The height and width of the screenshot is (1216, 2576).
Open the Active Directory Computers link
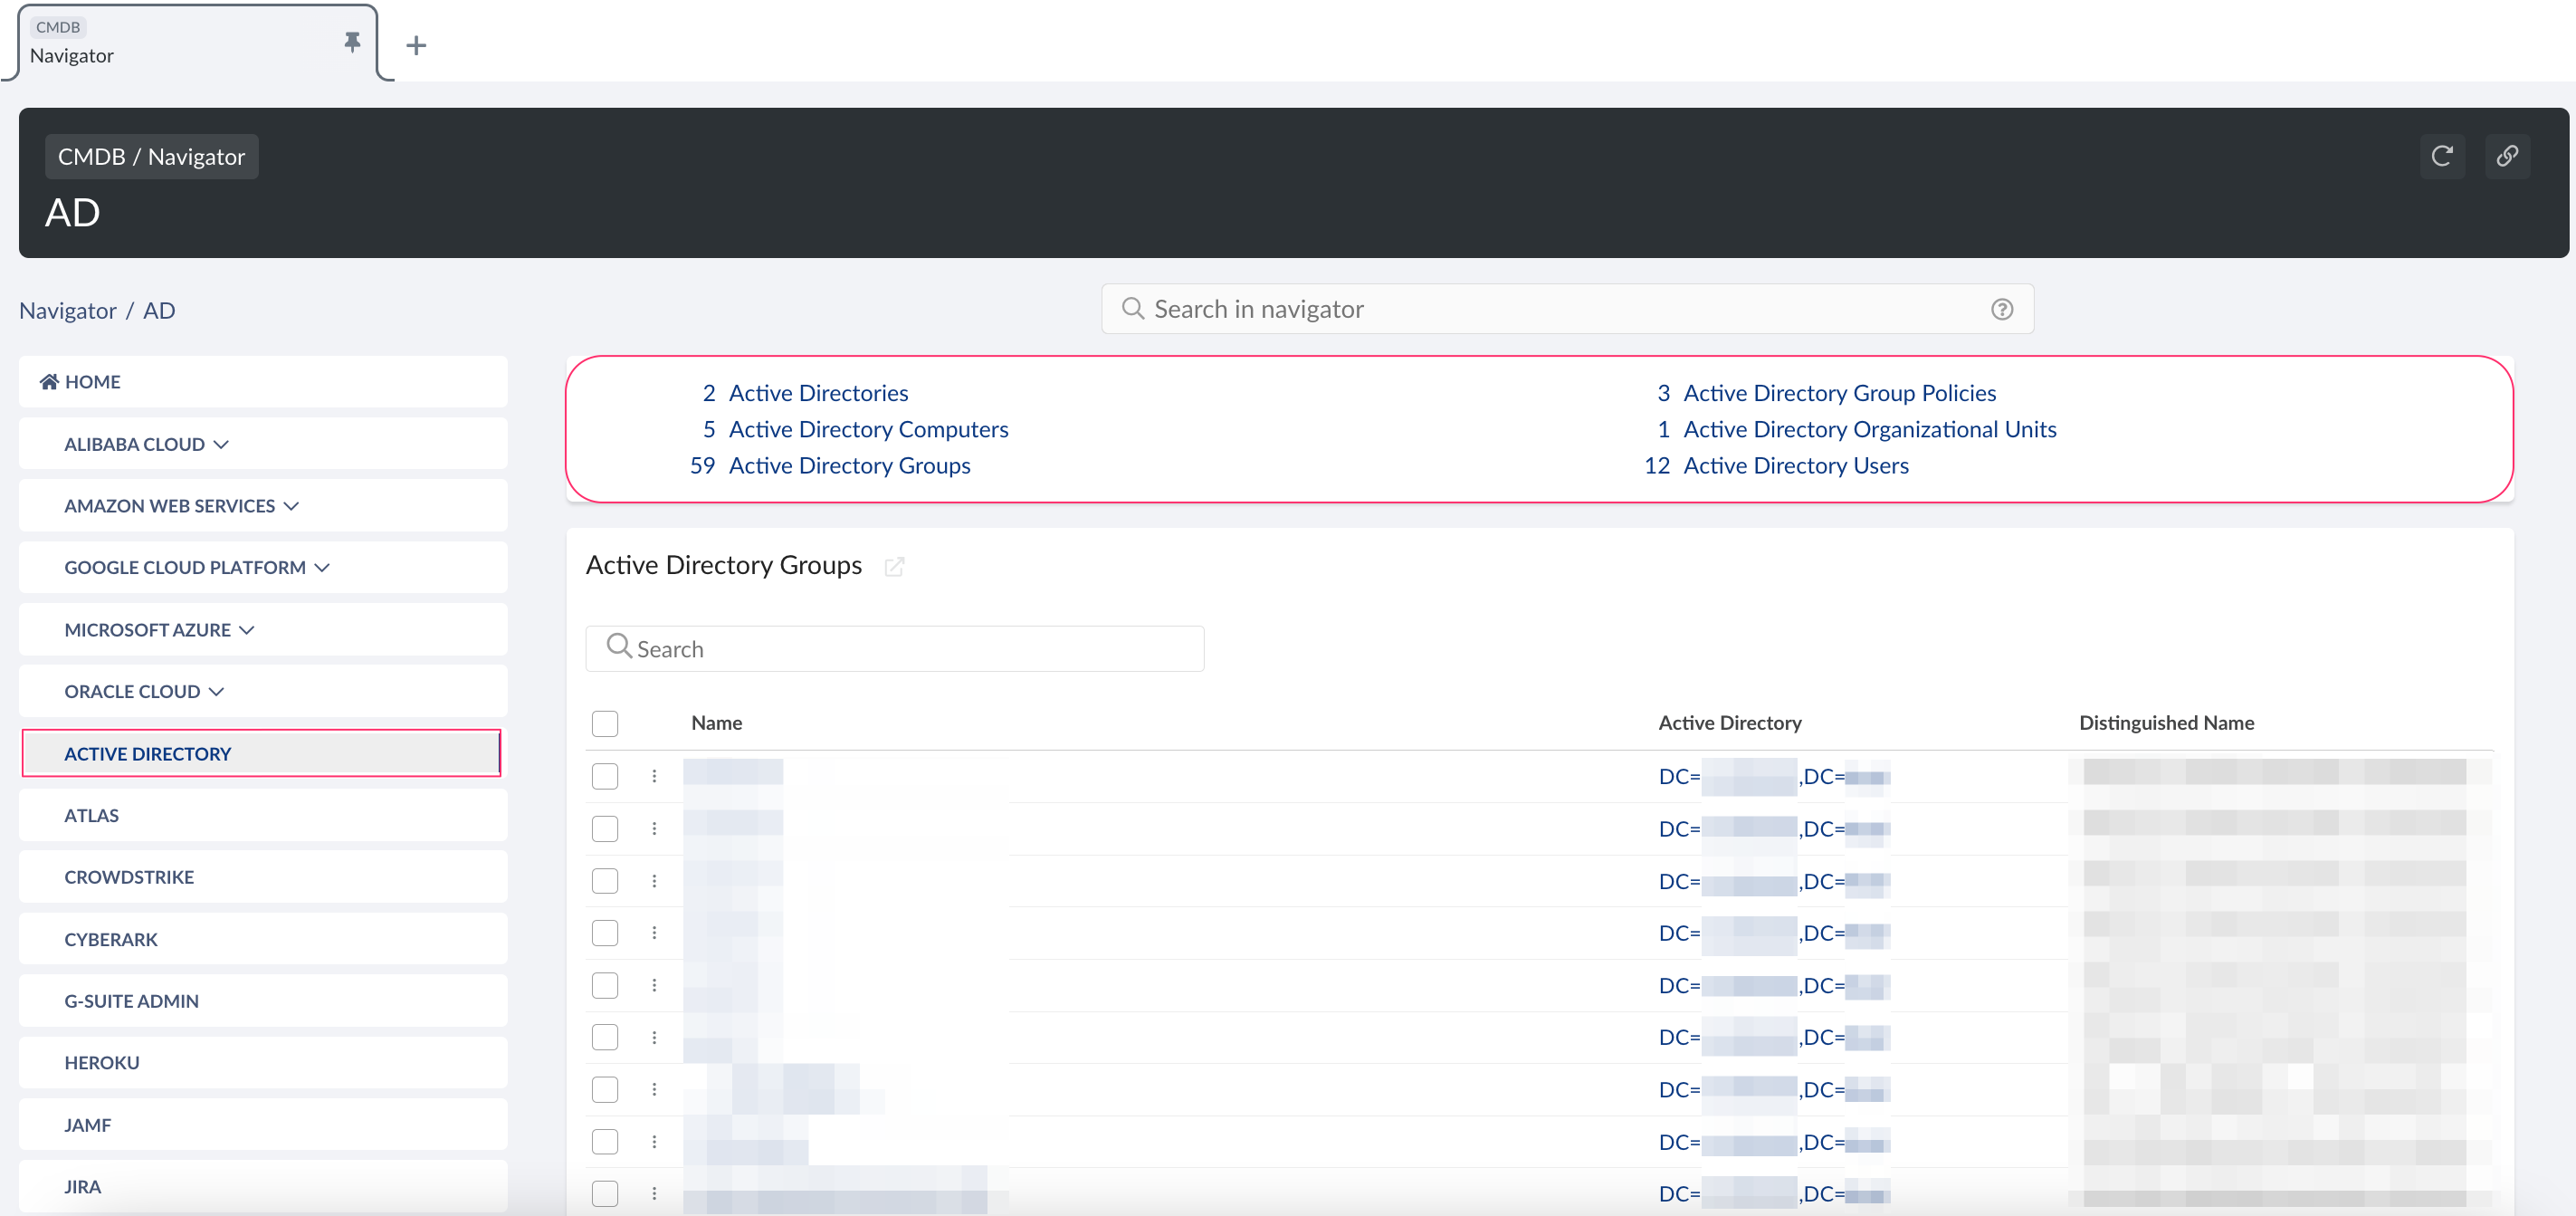pos(868,429)
